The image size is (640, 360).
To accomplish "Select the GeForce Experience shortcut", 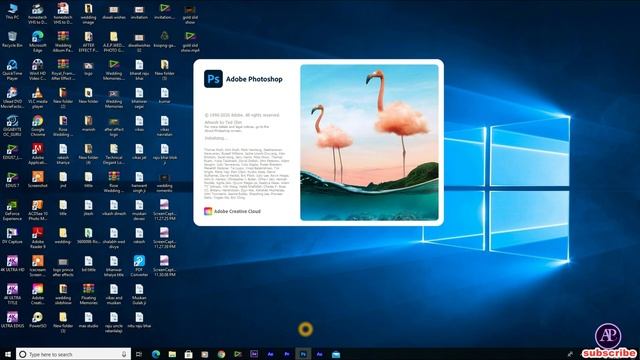I will pos(12,210).
